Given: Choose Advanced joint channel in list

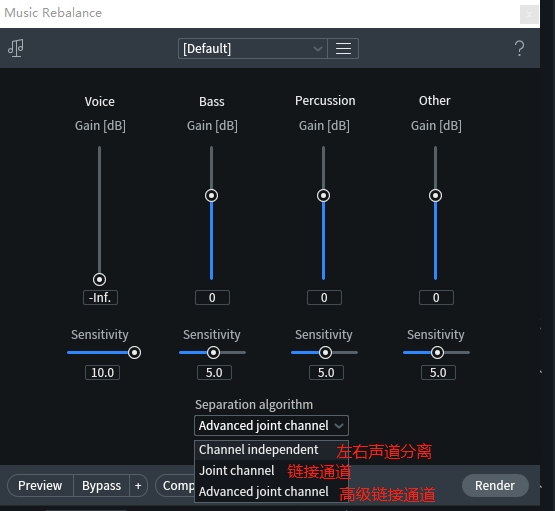Looking at the screenshot, I should click(x=271, y=492).
